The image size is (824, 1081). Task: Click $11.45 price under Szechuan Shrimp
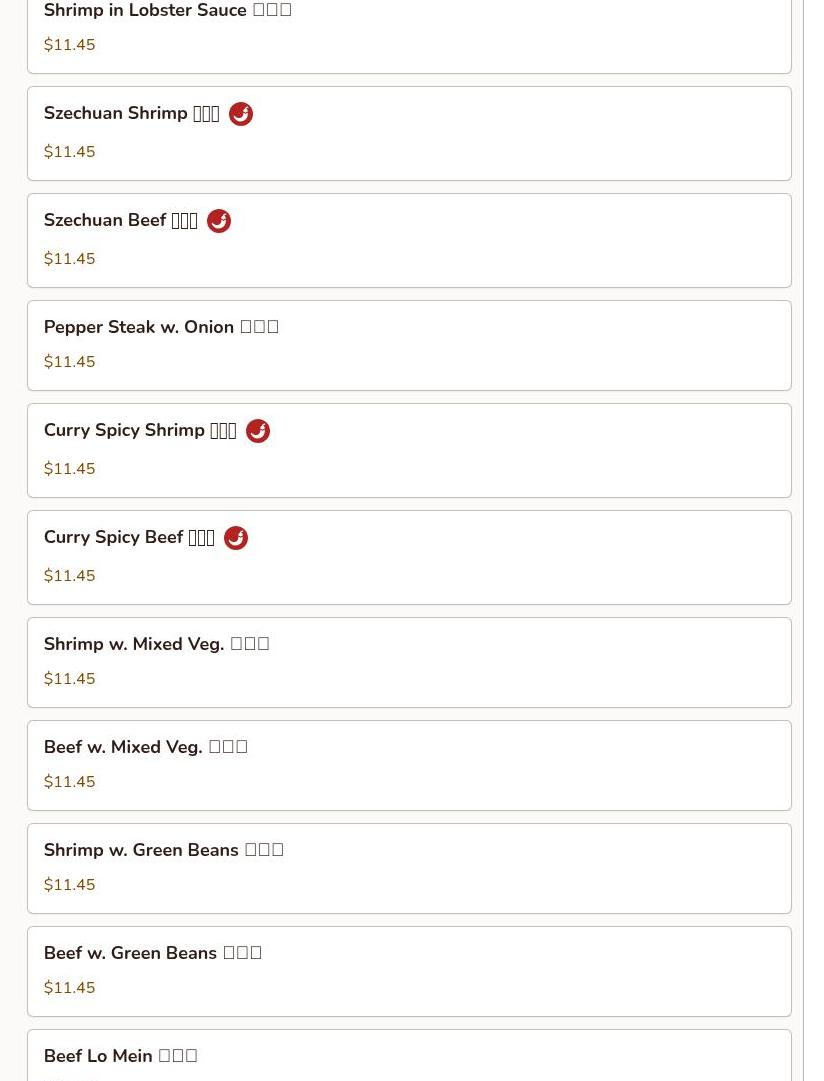(69, 152)
